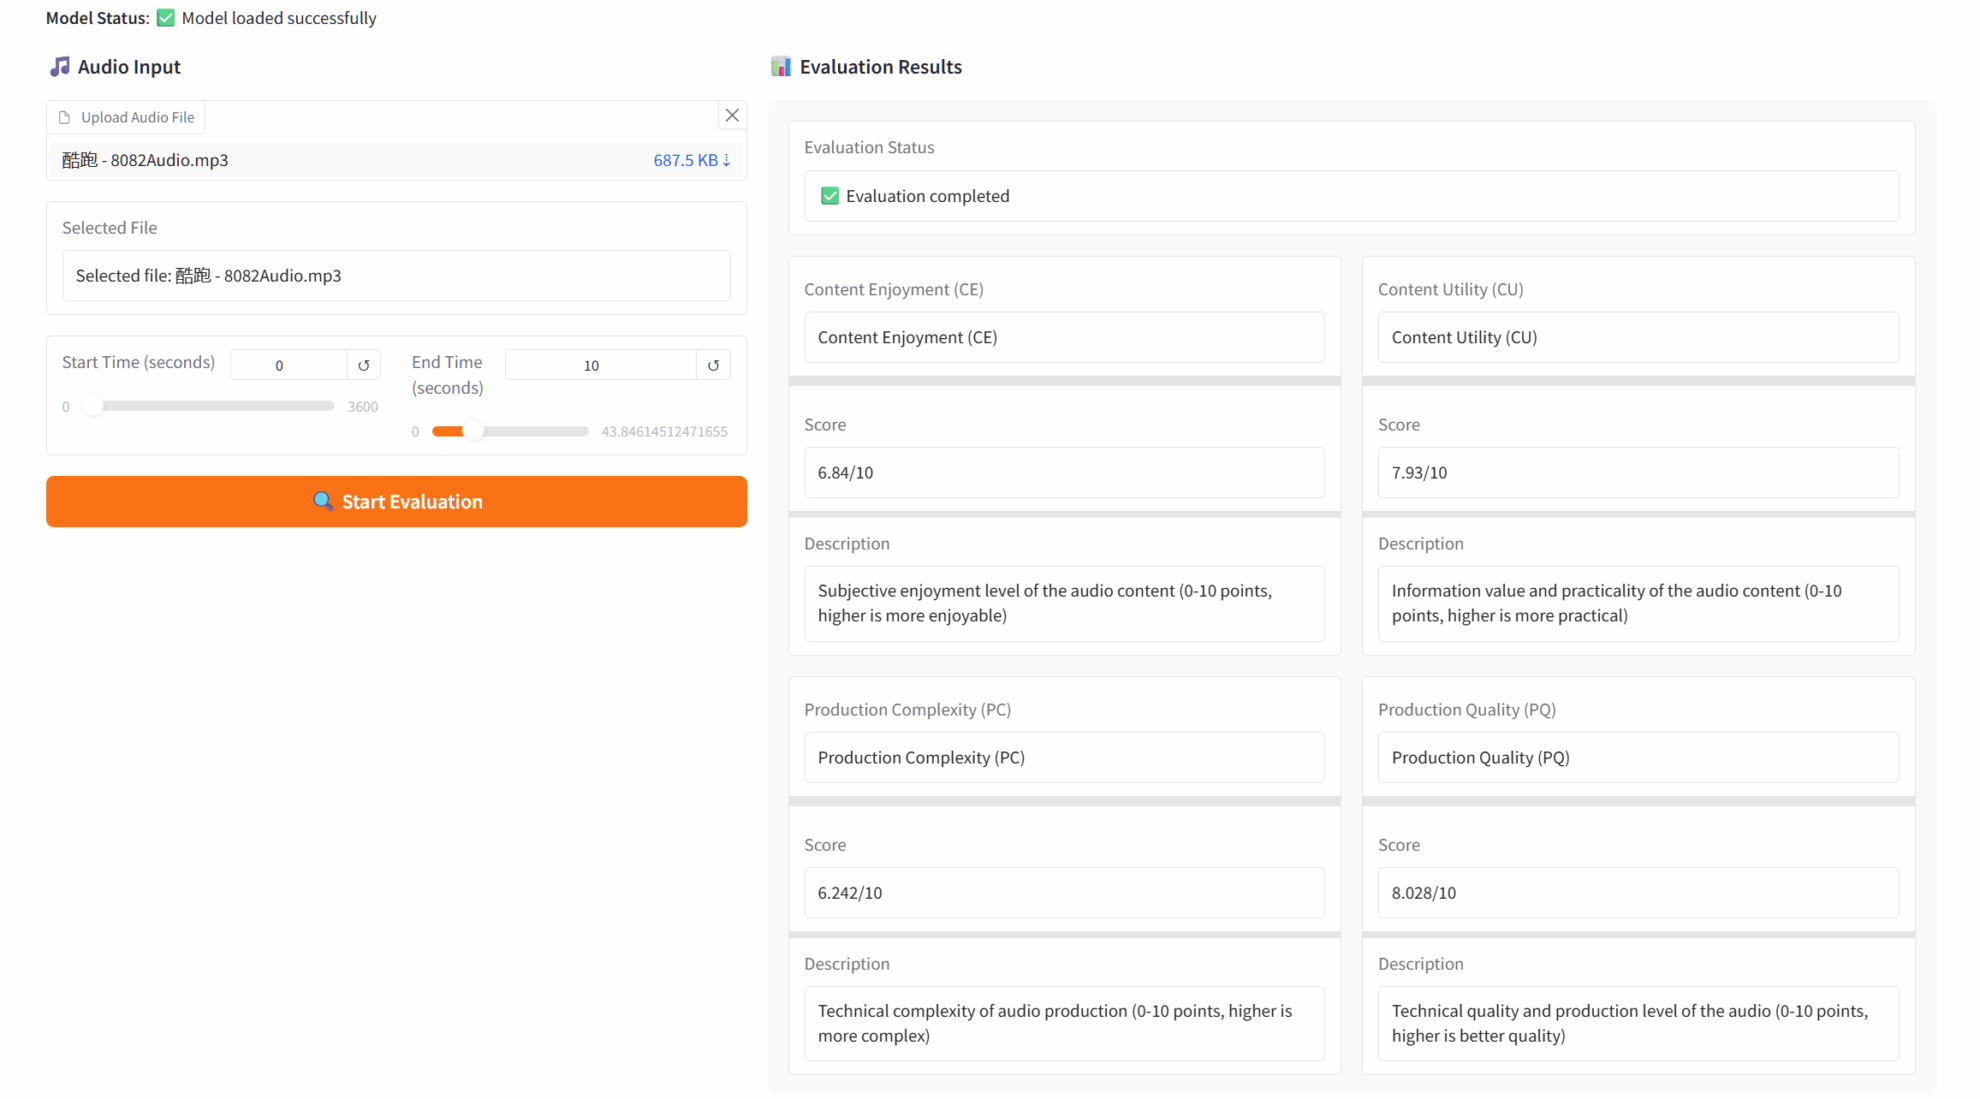This screenshot has width=1980, height=1099.
Task: Remove uploaded audio file with X icon
Action: [732, 115]
